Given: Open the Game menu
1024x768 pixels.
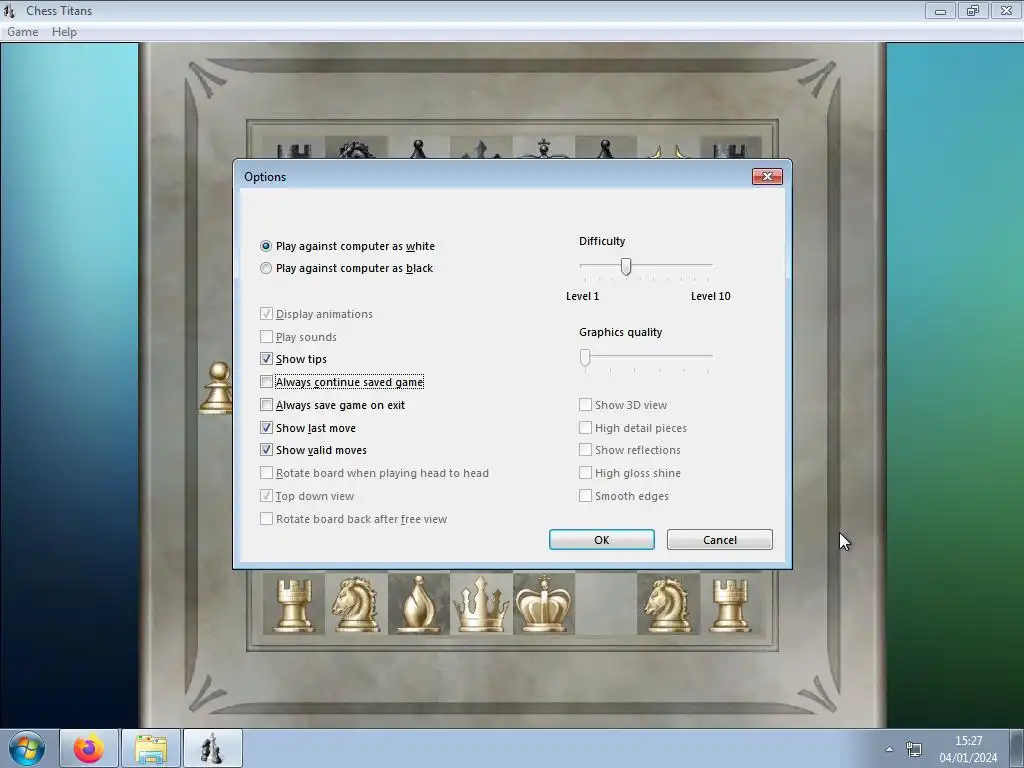Looking at the screenshot, I should [22, 32].
